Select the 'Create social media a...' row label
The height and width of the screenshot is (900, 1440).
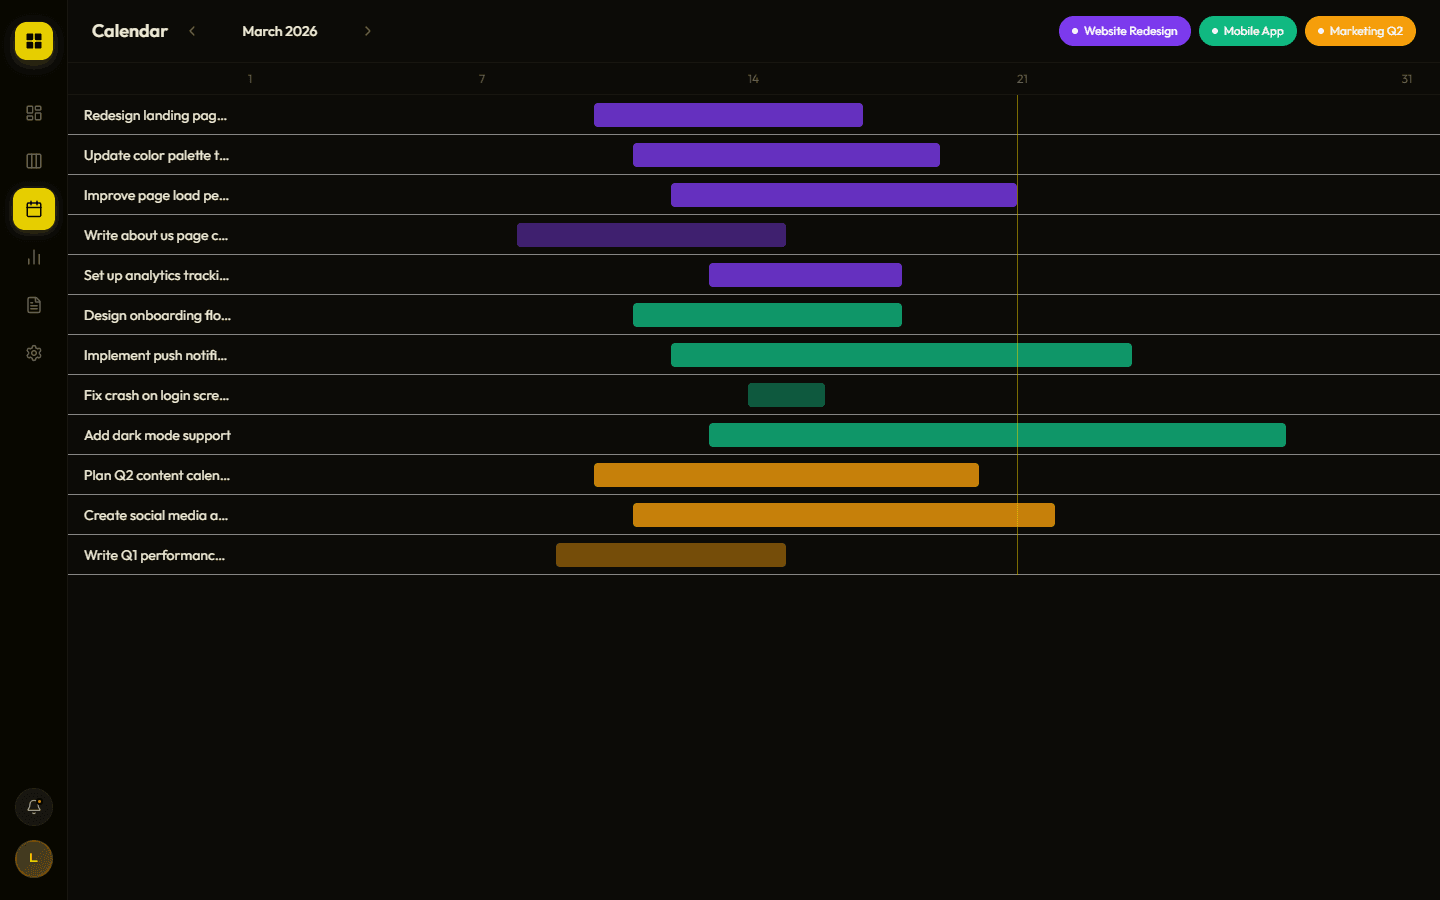pyautogui.click(x=156, y=515)
